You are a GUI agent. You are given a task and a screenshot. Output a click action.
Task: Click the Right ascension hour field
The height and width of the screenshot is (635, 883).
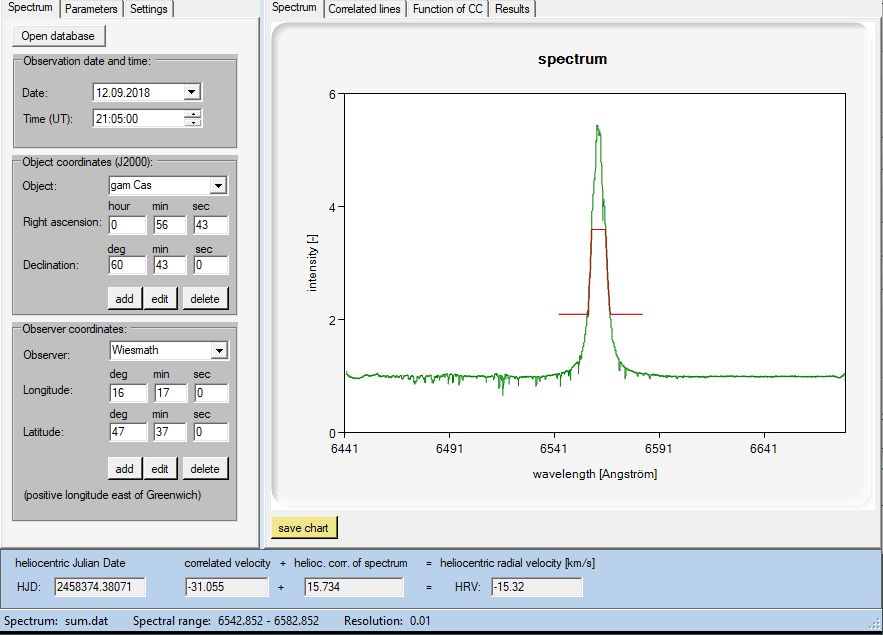tap(127, 225)
